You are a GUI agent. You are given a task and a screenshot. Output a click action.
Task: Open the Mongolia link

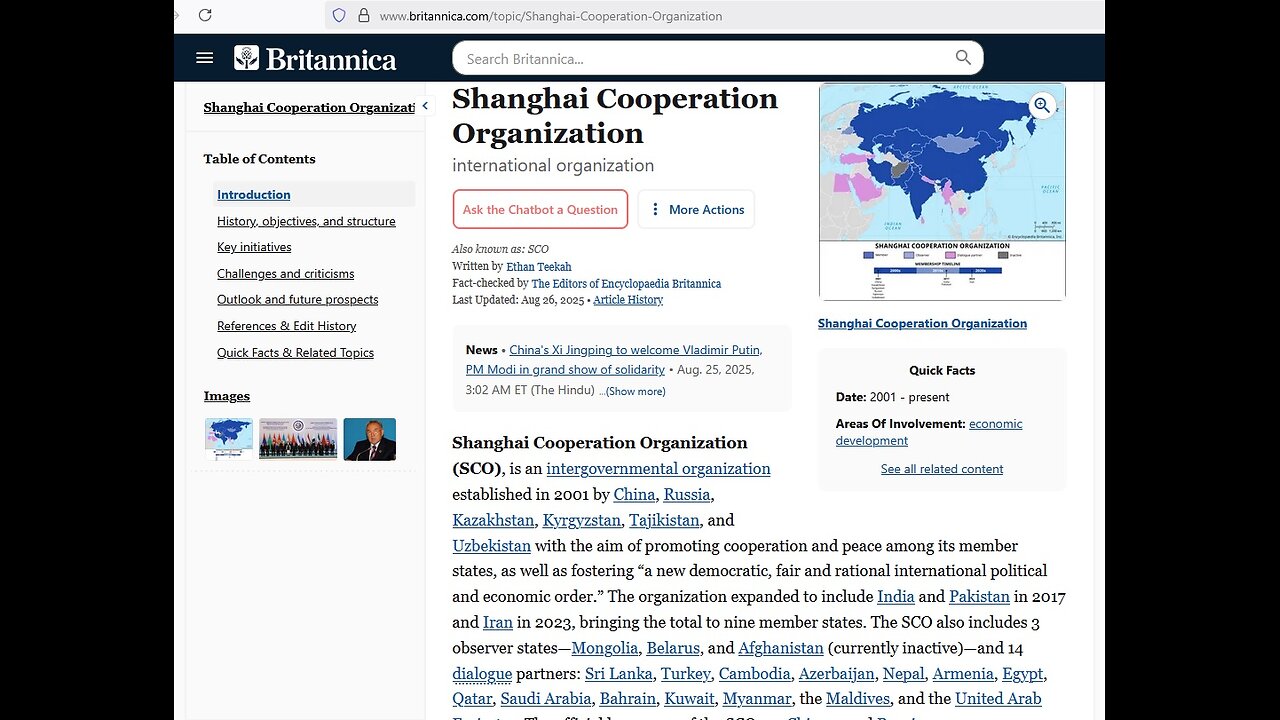click(605, 648)
